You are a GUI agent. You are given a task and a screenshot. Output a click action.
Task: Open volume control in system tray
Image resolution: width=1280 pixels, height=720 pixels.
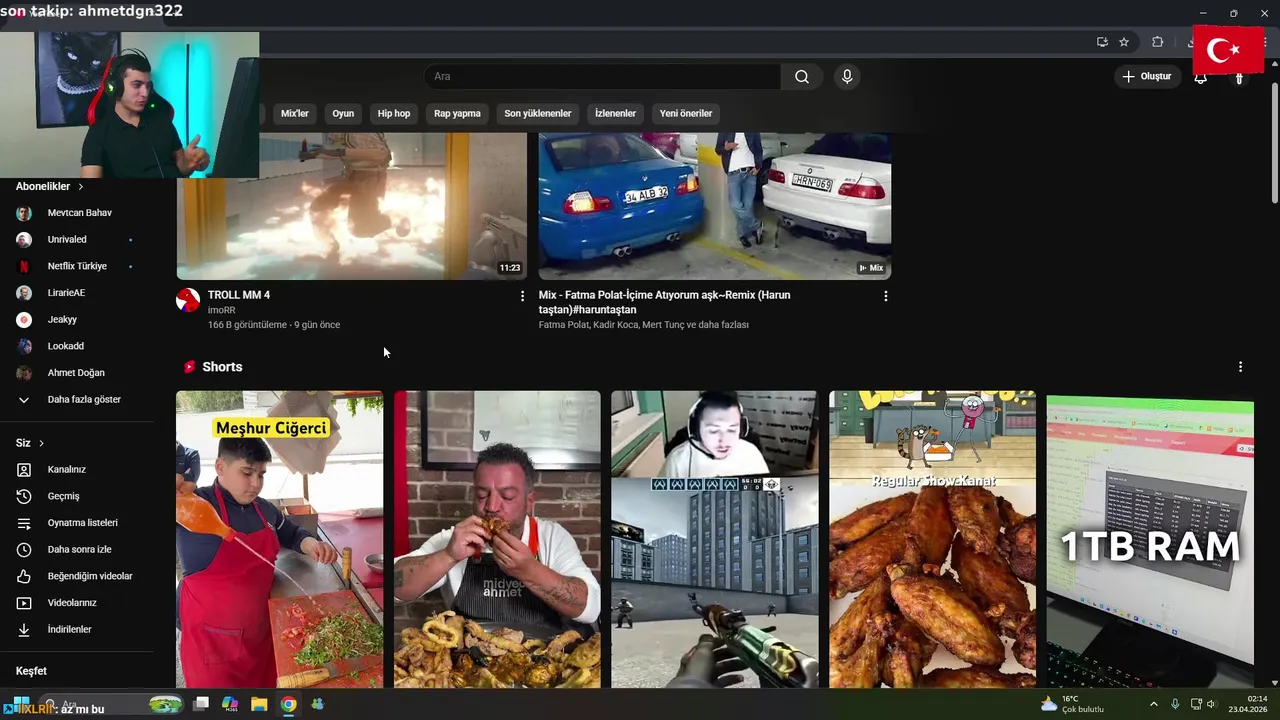click(x=1211, y=704)
